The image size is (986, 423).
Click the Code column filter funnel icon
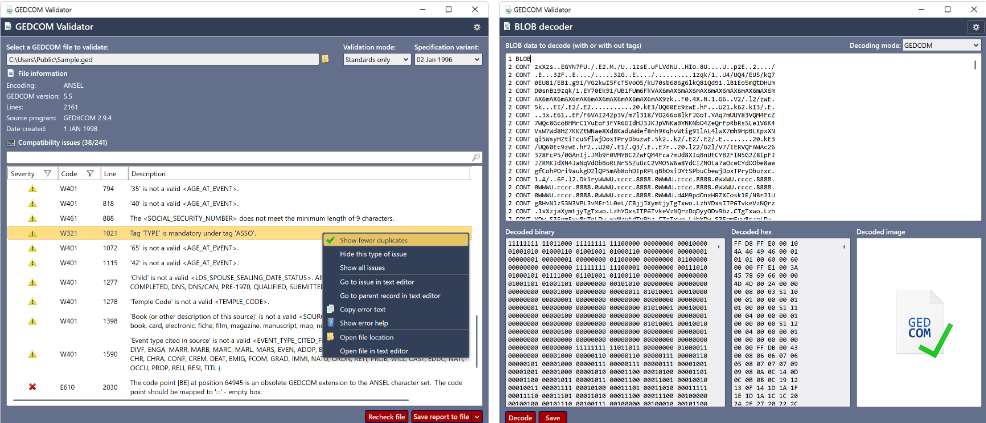(88, 174)
